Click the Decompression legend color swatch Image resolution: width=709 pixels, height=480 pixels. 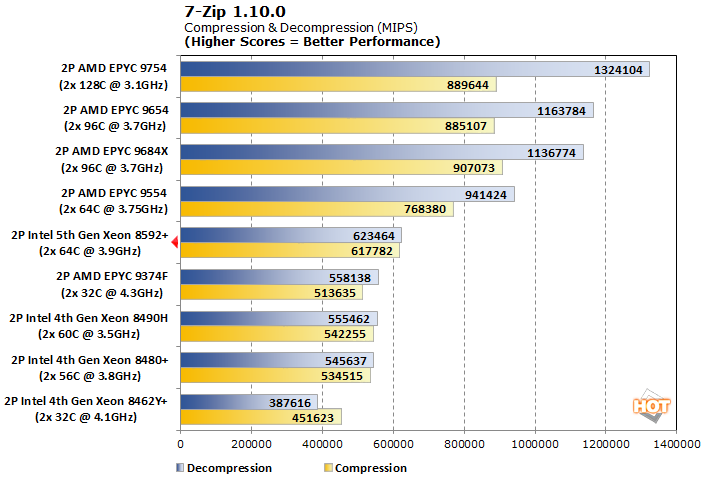(180, 468)
